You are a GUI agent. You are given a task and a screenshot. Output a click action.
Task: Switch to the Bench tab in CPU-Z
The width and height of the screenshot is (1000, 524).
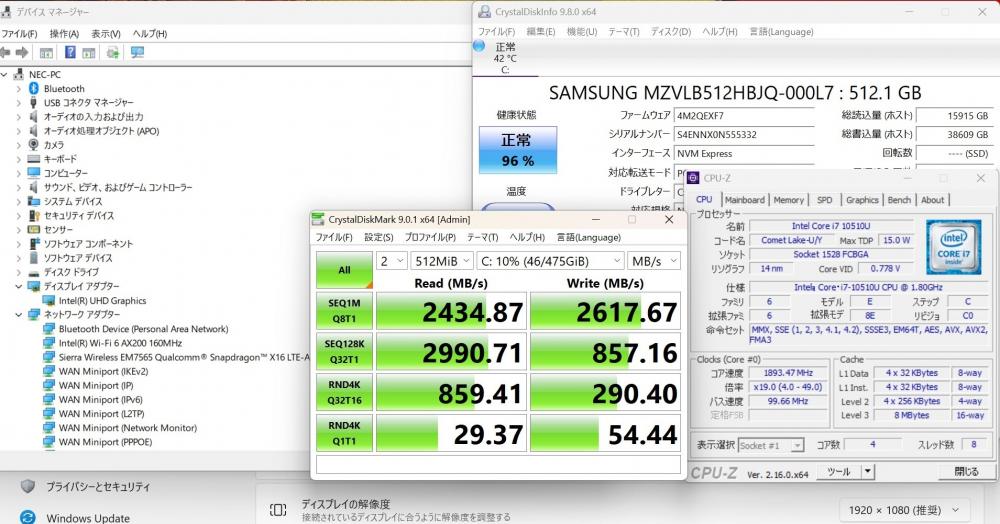click(899, 200)
